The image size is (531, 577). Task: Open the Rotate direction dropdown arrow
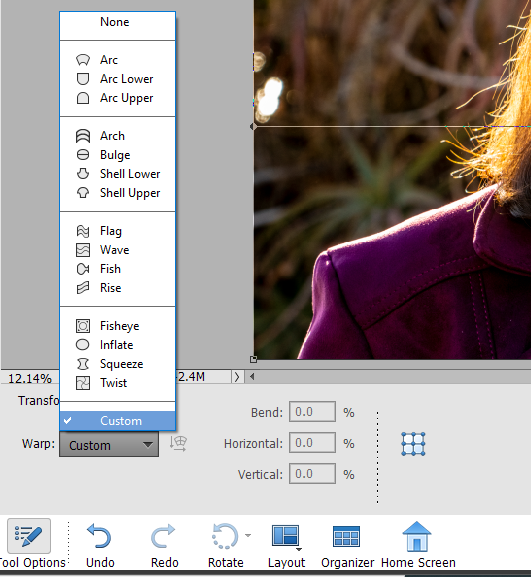(248, 535)
